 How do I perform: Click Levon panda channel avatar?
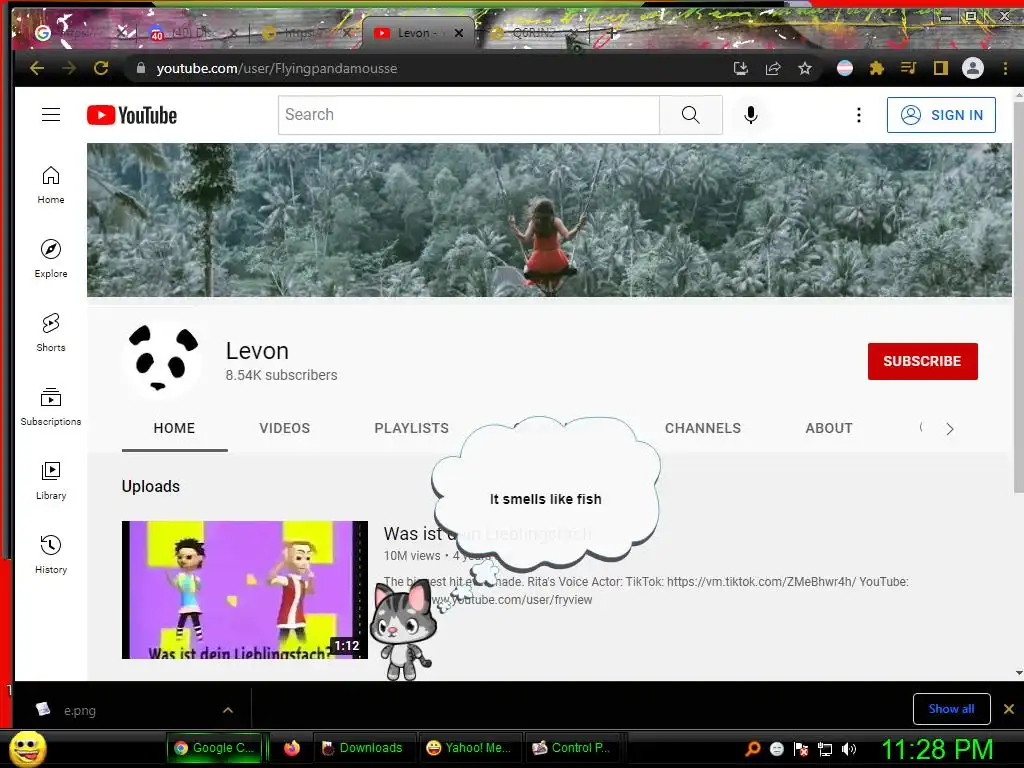[x=161, y=360]
